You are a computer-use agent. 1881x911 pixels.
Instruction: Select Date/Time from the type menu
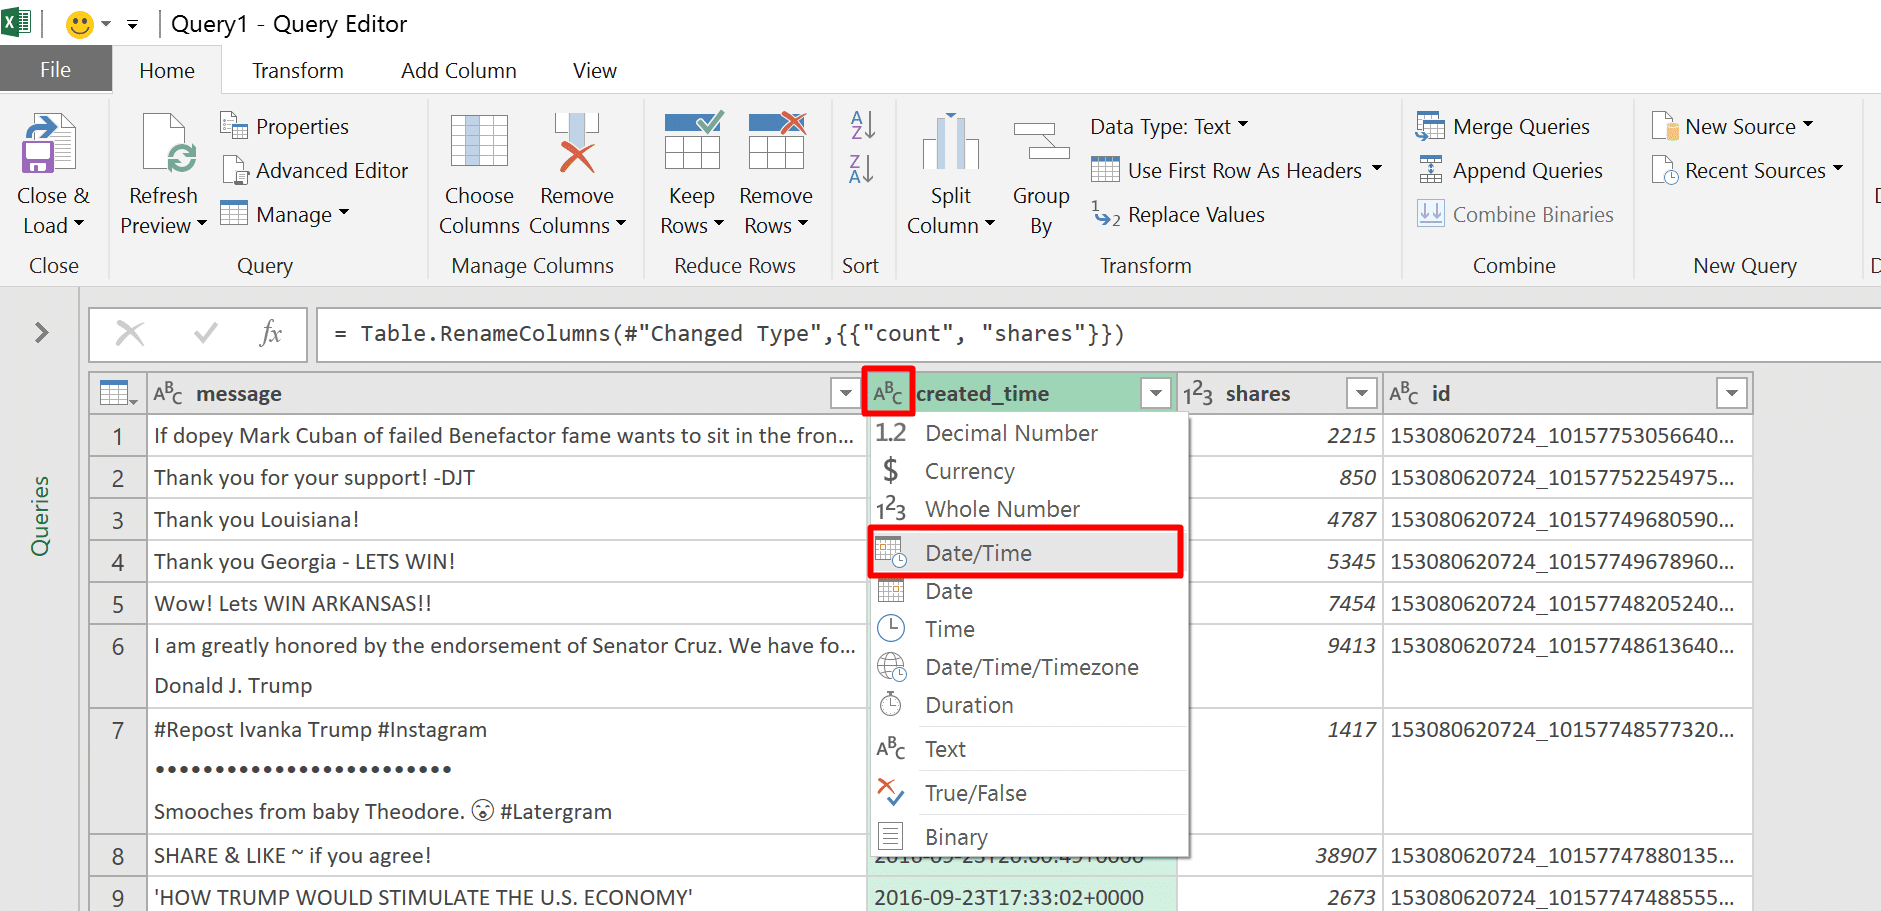click(1026, 553)
